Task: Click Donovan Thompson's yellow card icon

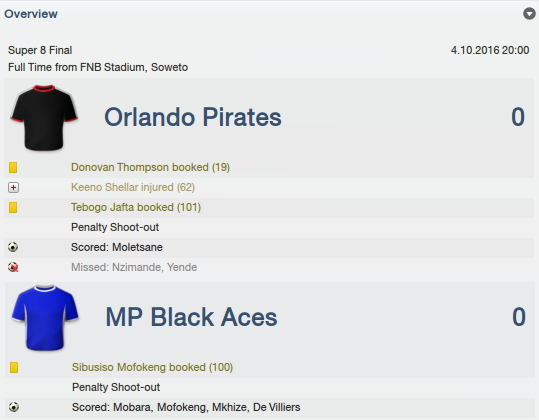Action: pos(13,167)
